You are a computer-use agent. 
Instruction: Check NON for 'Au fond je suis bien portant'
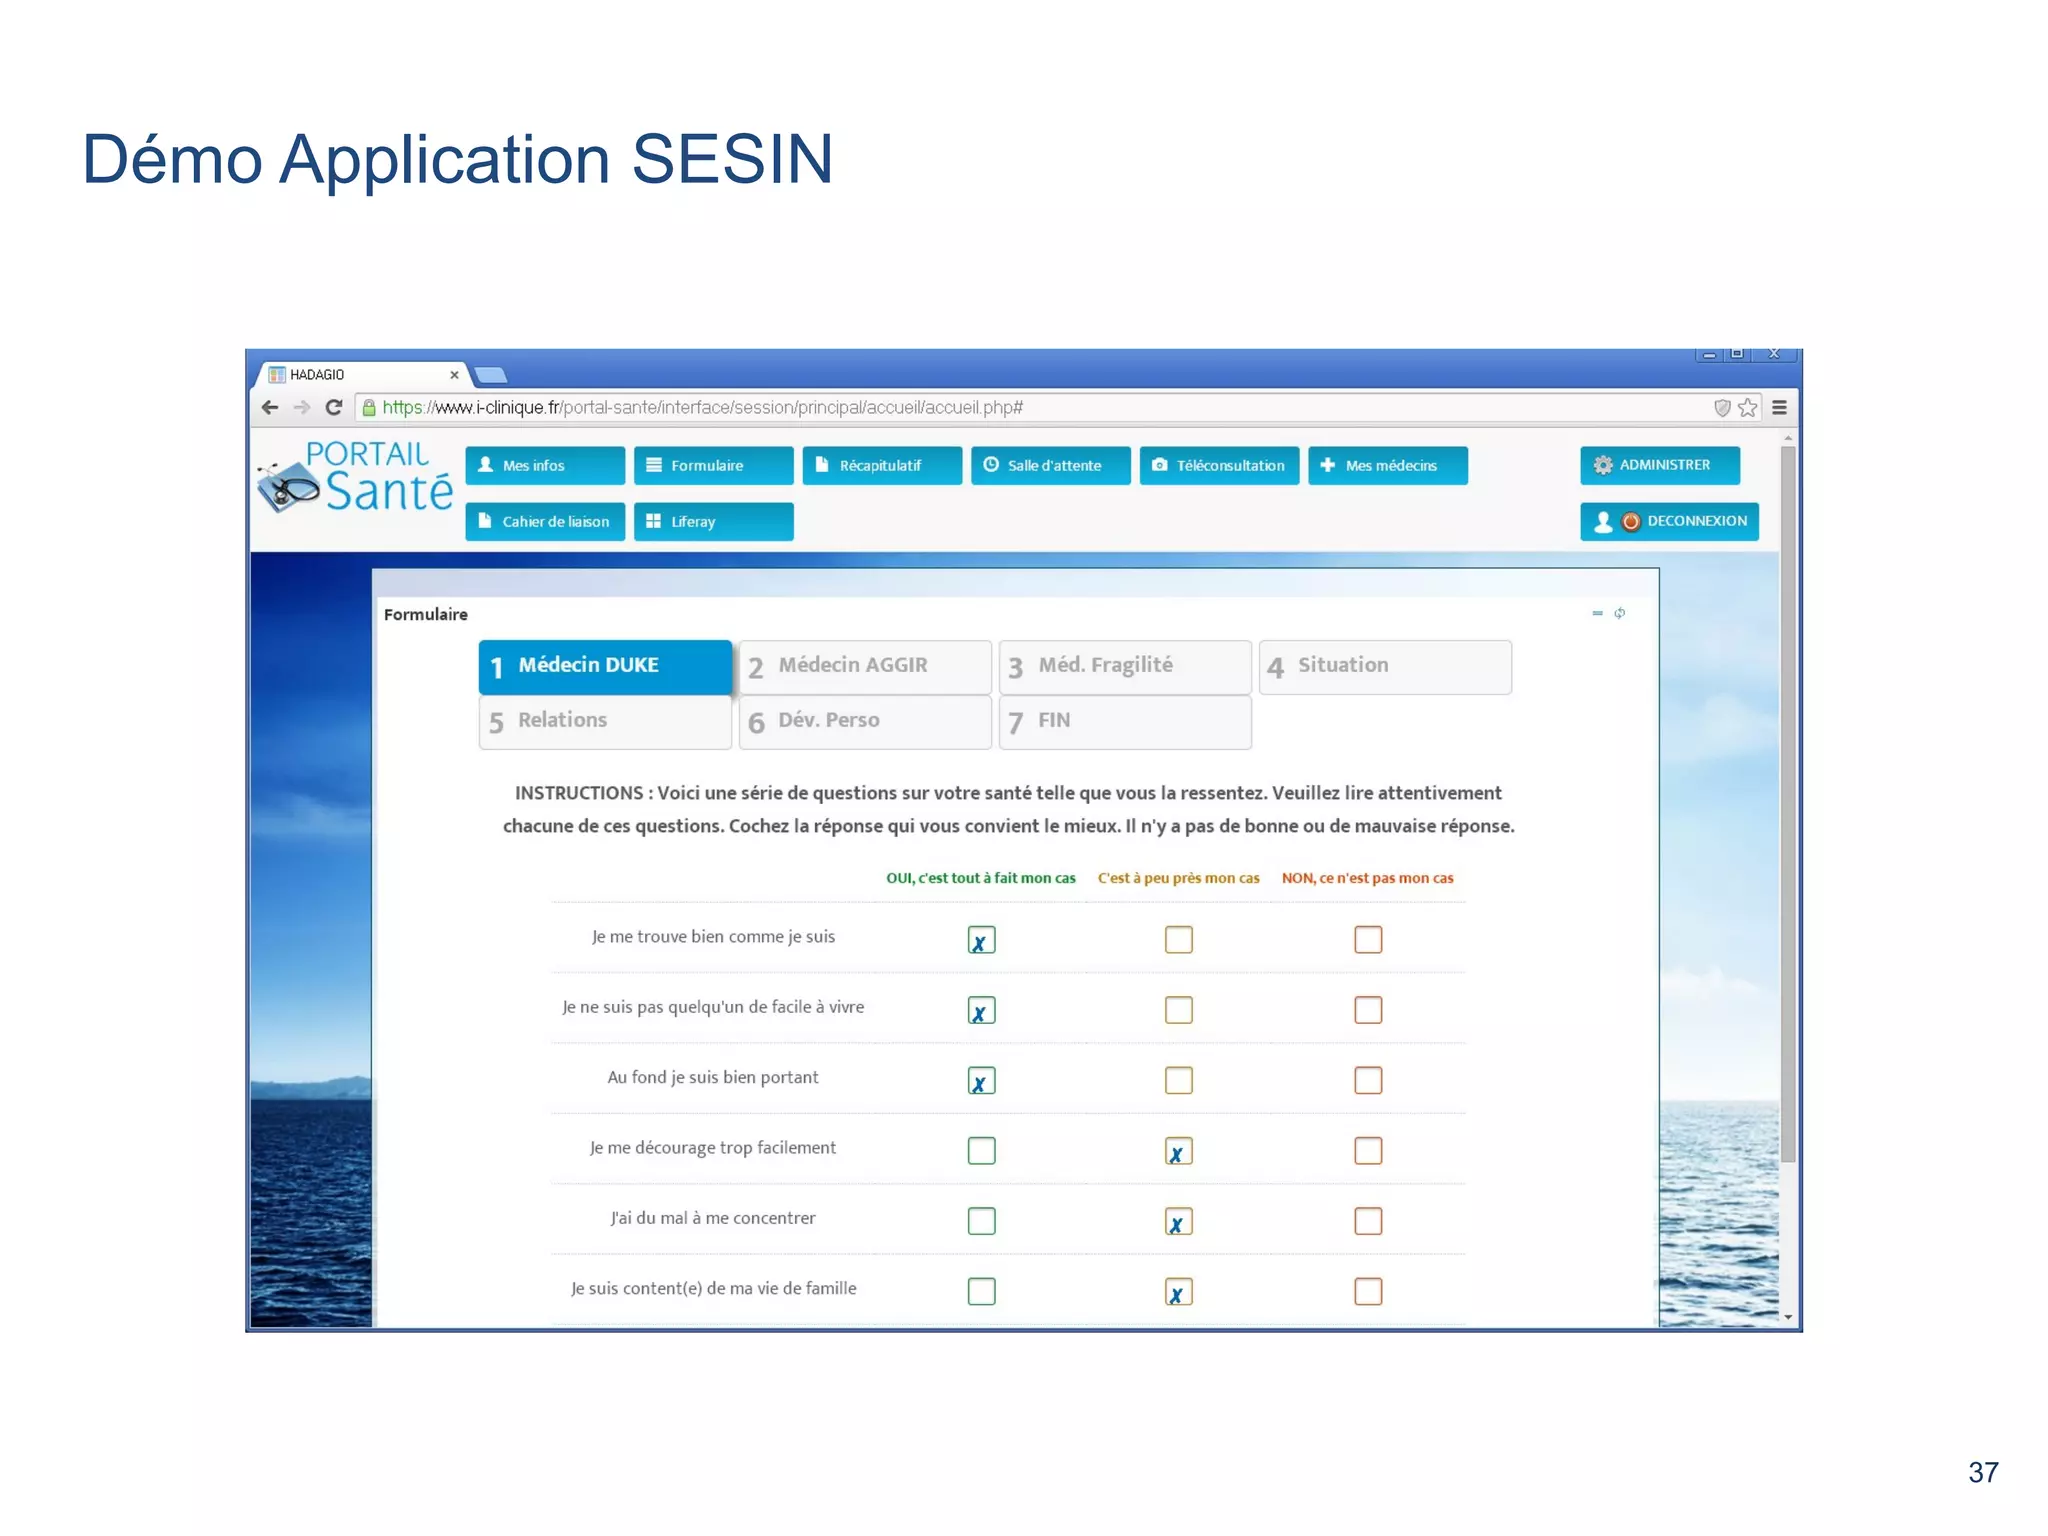(x=1368, y=1080)
